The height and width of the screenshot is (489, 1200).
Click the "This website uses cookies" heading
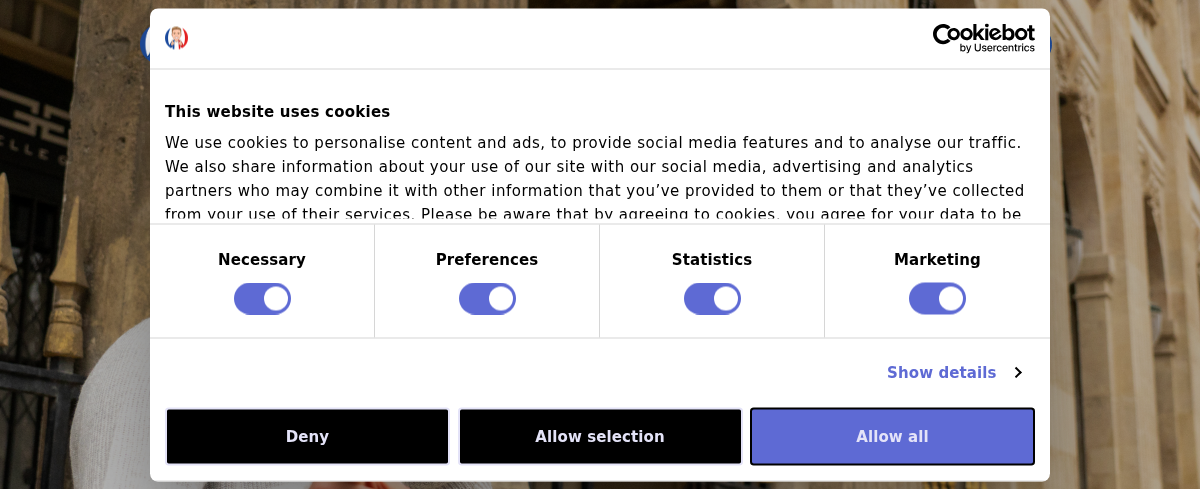coord(277,112)
